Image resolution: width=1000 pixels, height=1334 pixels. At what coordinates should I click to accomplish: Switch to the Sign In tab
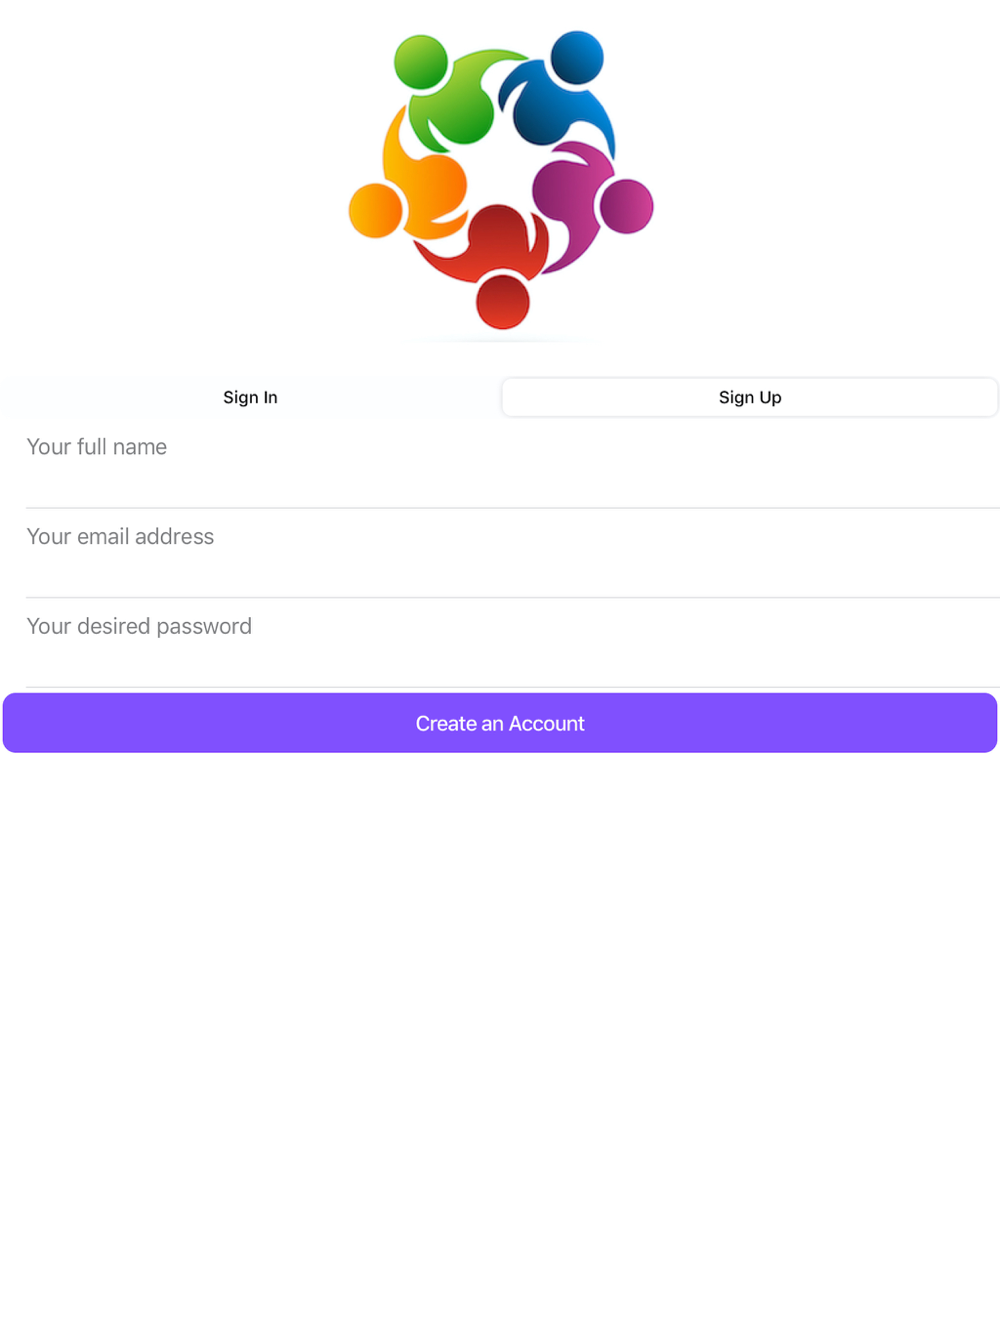250,397
